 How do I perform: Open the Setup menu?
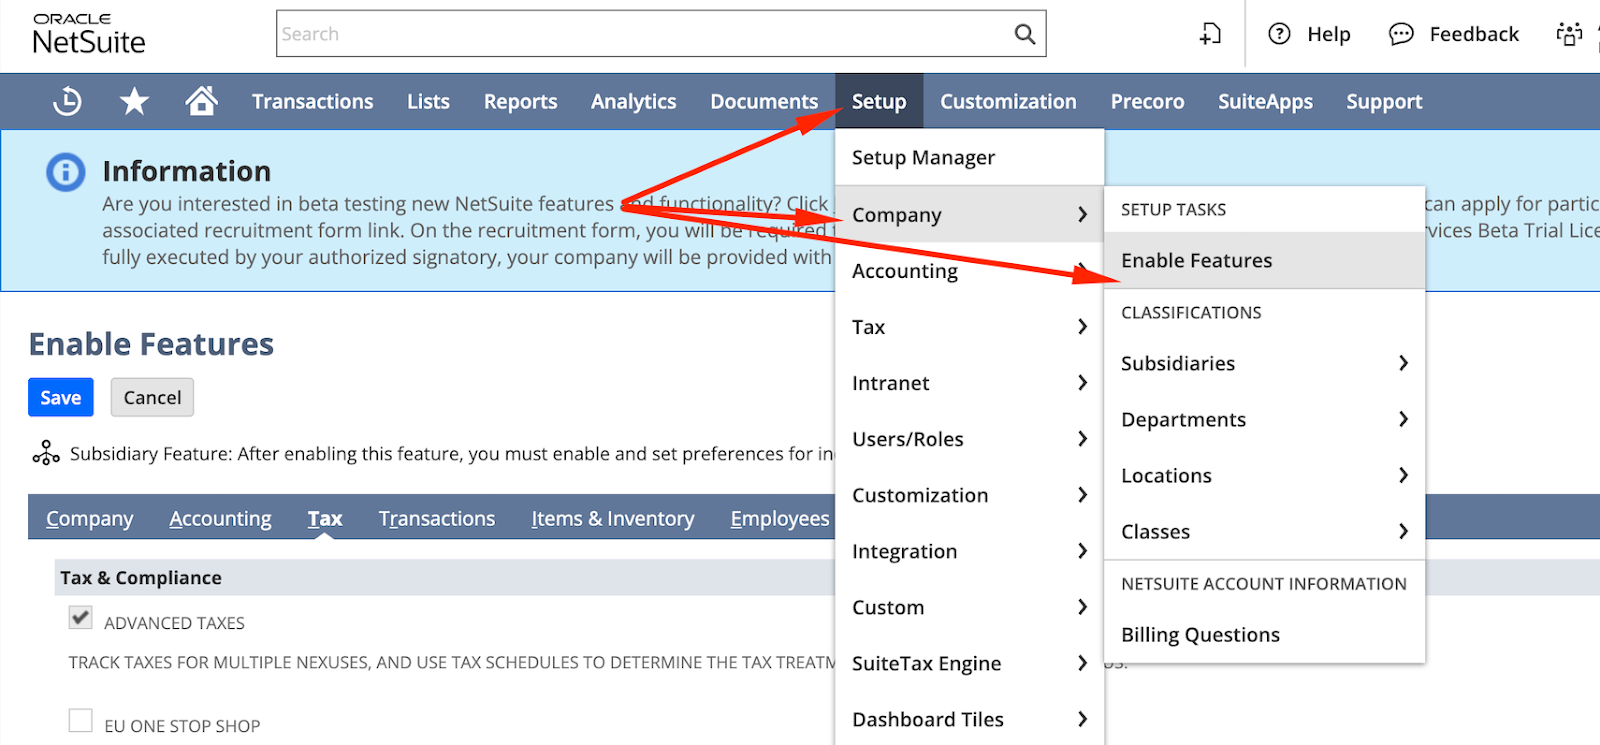click(x=879, y=101)
